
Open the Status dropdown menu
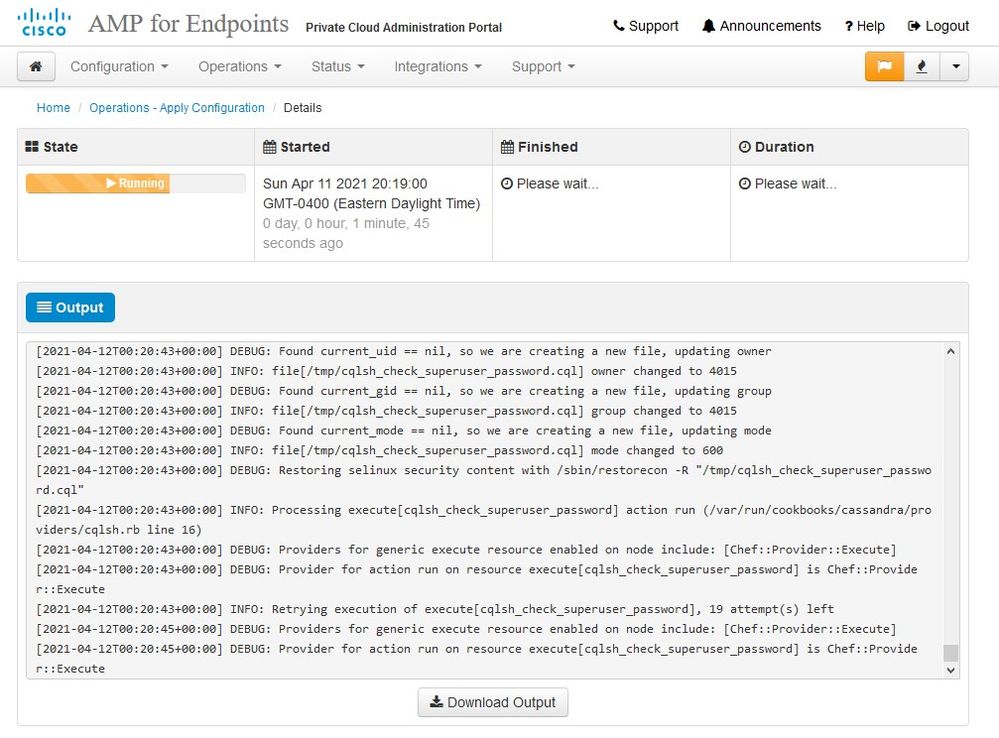coord(338,66)
